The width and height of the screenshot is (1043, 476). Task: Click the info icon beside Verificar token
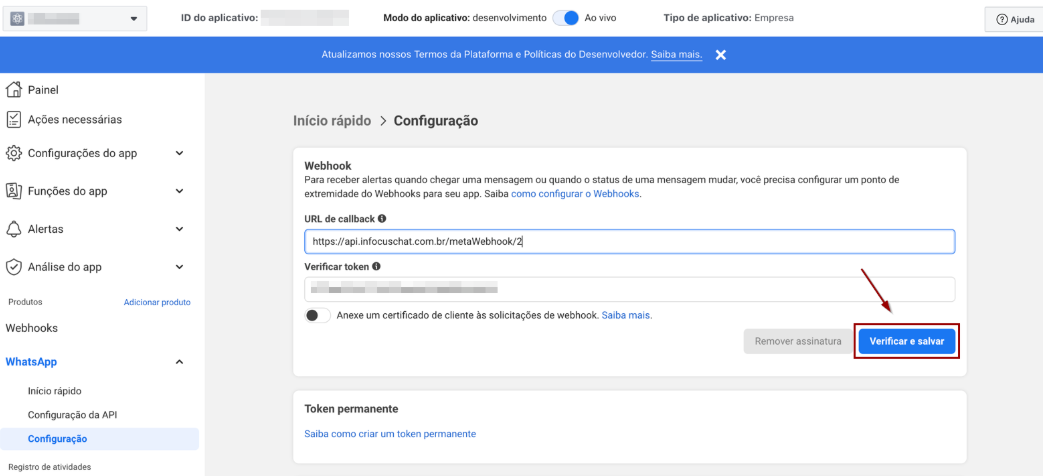tap(376, 267)
